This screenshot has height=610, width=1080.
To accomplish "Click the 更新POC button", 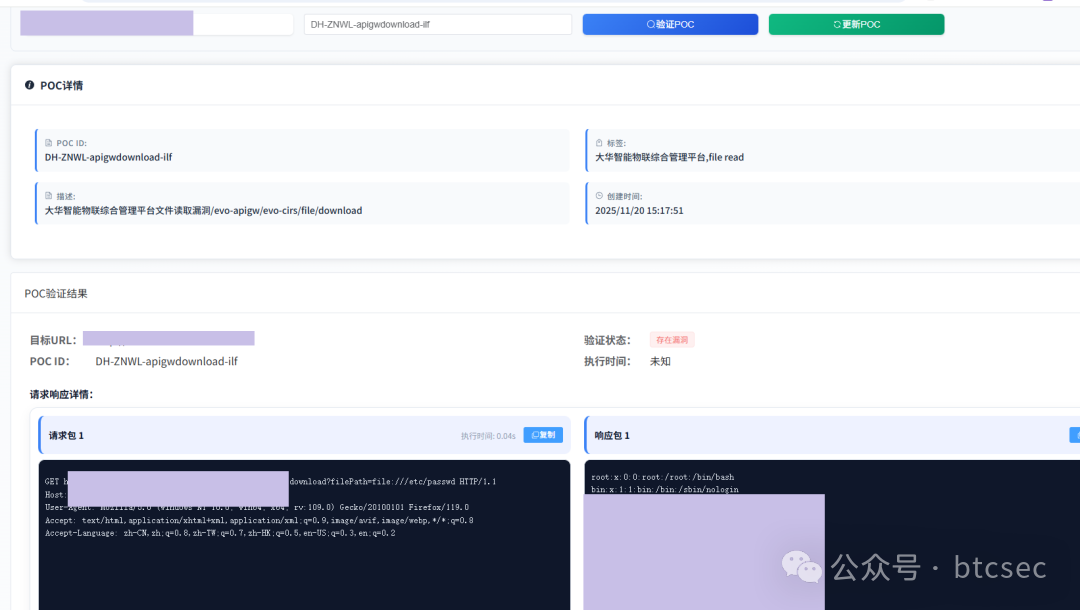I will [856, 24].
